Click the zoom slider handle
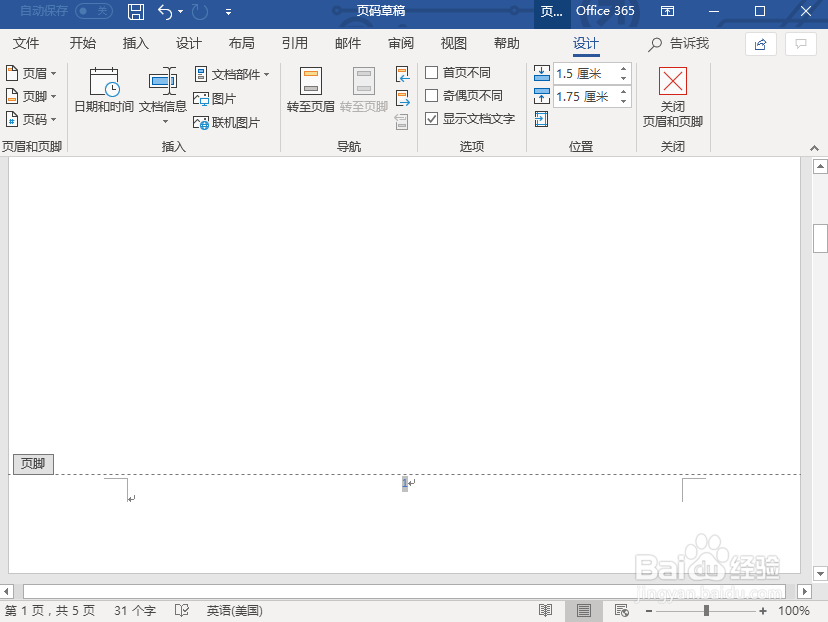This screenshot has height=622, width=828. coord(706,611)
